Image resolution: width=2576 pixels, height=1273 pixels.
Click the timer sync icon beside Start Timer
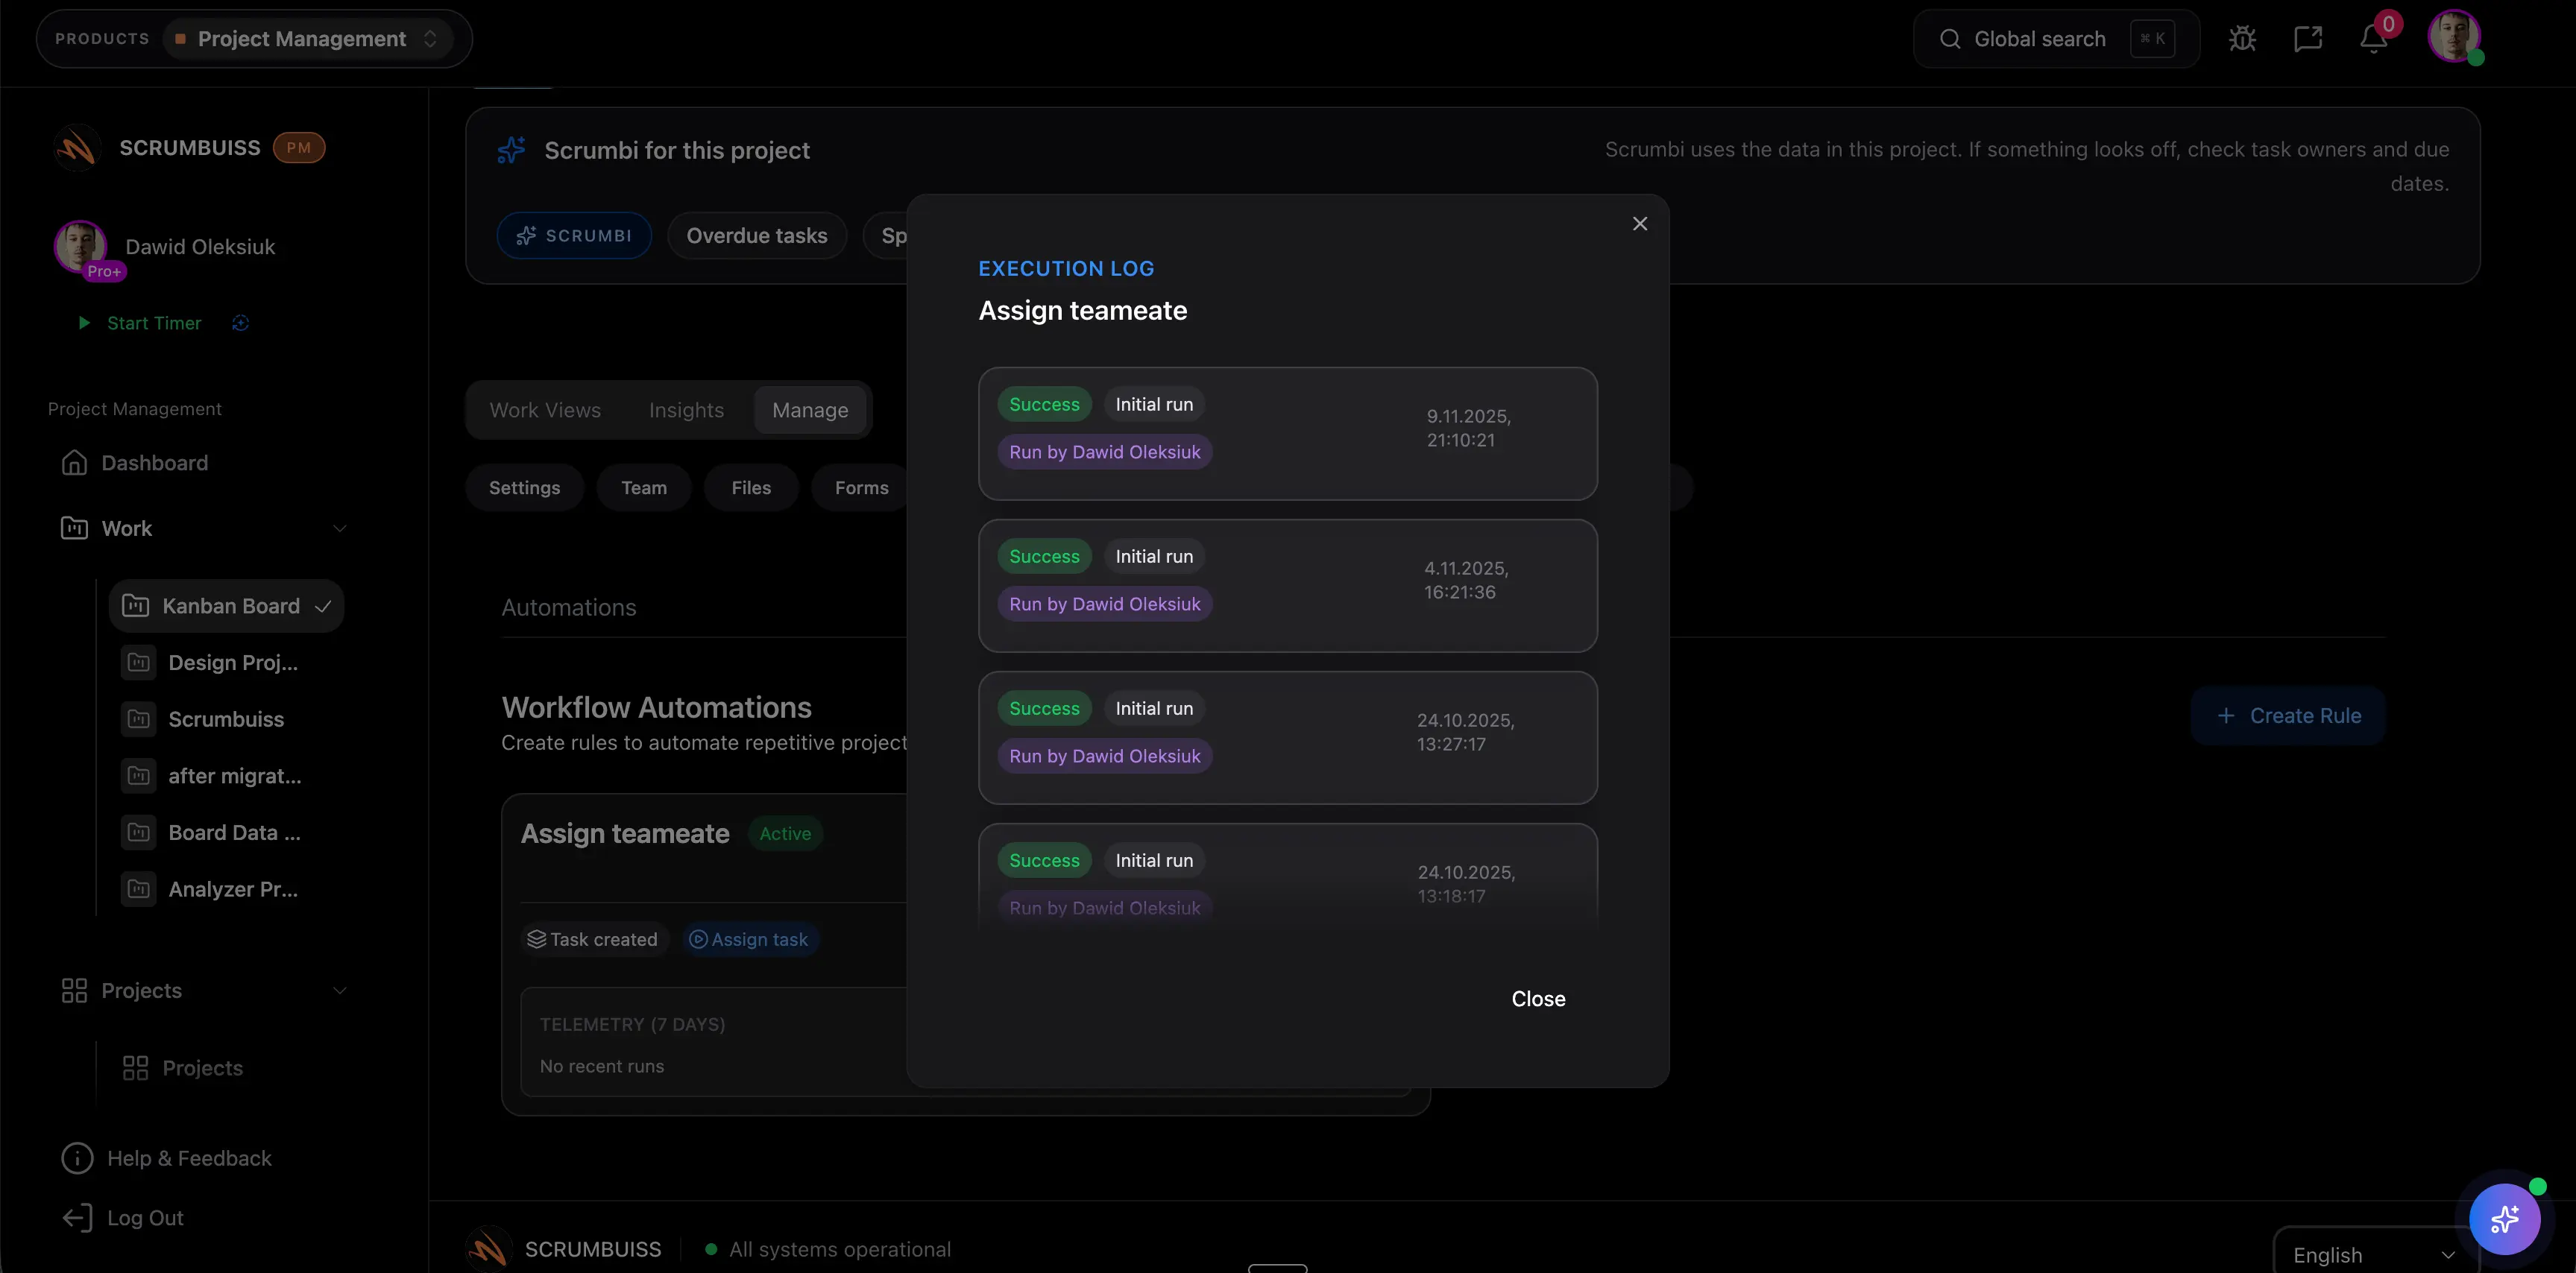pos(240,323)
